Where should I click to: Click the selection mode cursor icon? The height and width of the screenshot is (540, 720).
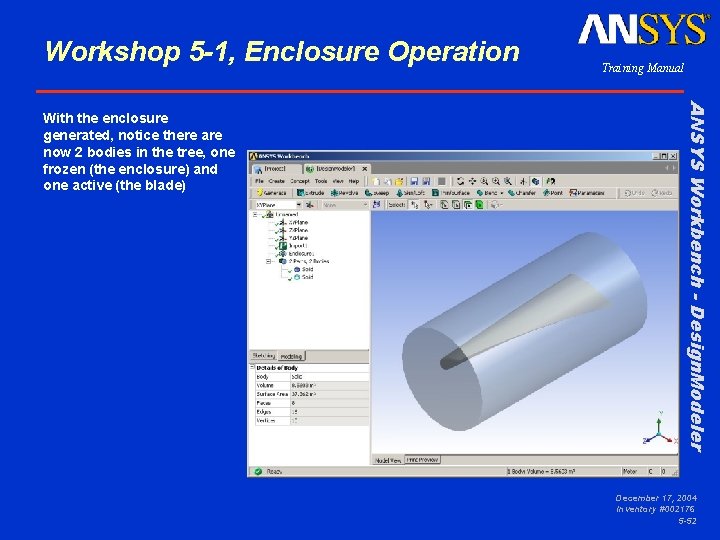(415, 205)
